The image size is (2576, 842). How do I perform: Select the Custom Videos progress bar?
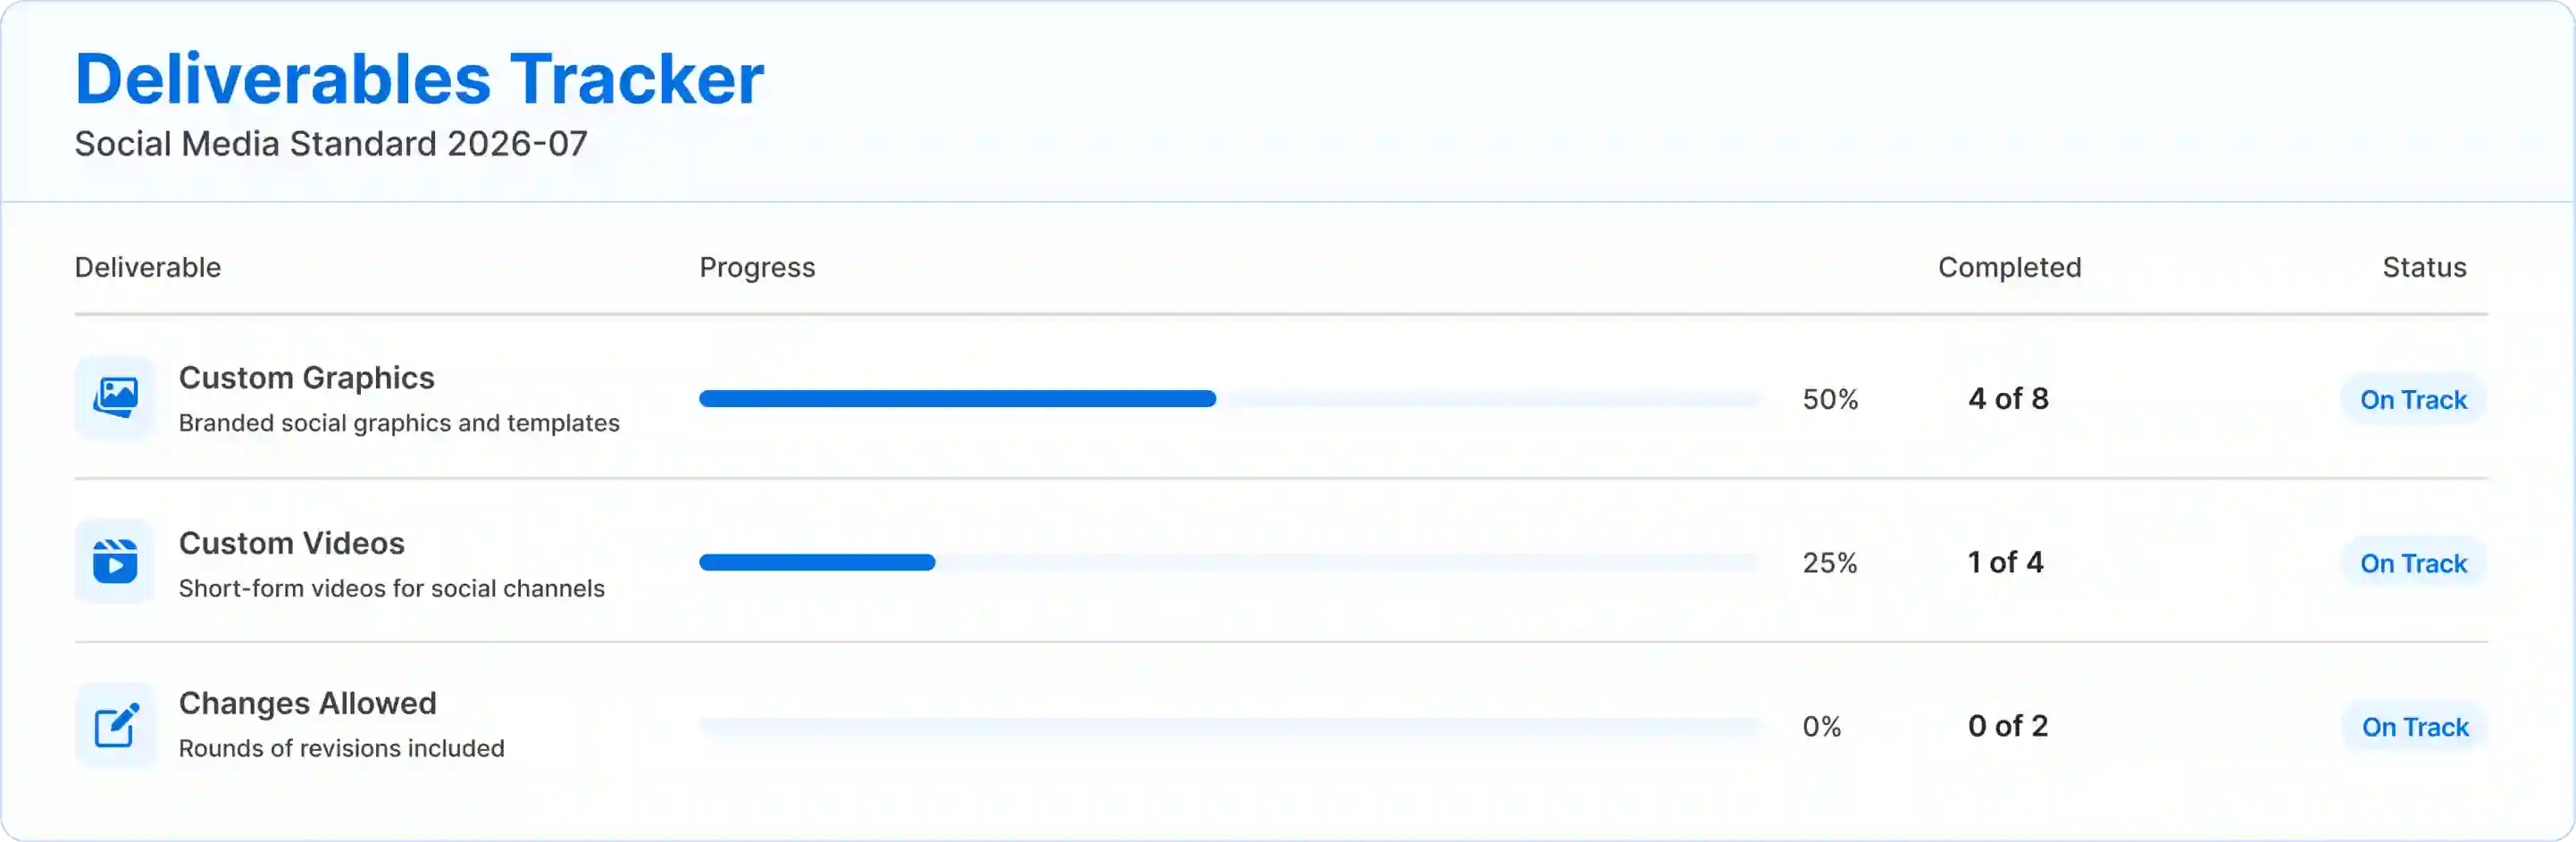coord(1229,563)
